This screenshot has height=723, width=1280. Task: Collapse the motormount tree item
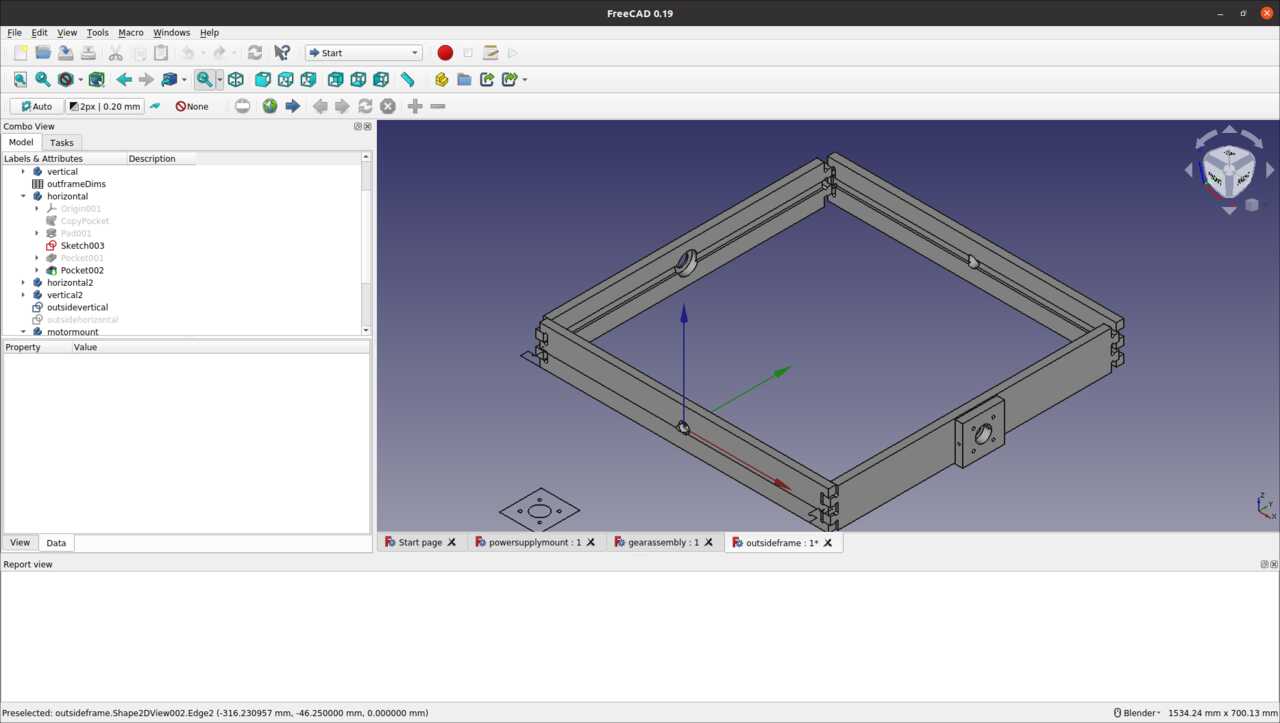pyautogui.click(x=23, y=332)
